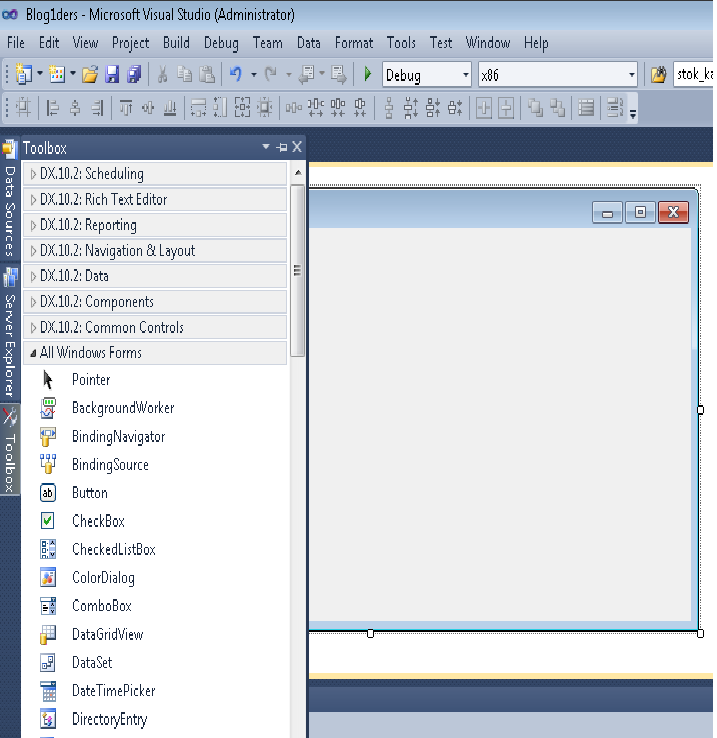
Task: Click the stok_ka find combo input field
Action: pyautogui.click(x=695, y=74)
